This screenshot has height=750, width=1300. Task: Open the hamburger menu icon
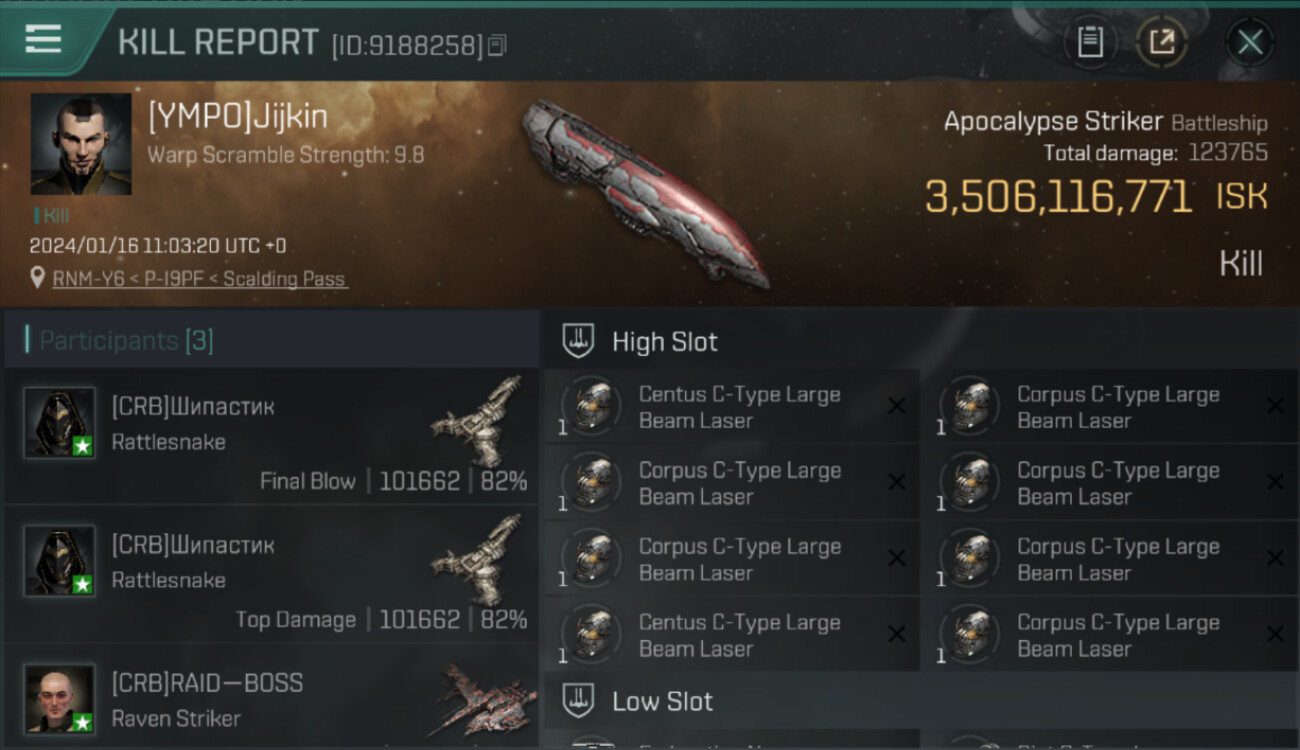43,39
